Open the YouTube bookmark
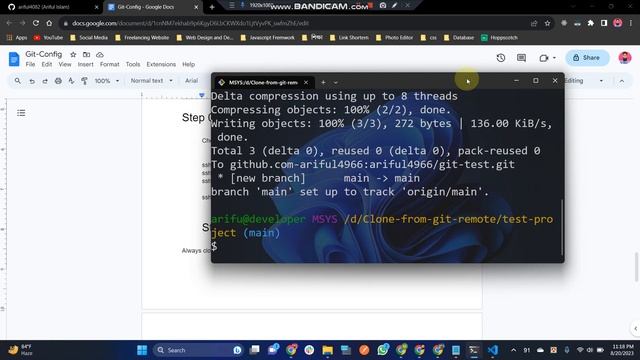The image size is (640, 360). tap(49, 38)
